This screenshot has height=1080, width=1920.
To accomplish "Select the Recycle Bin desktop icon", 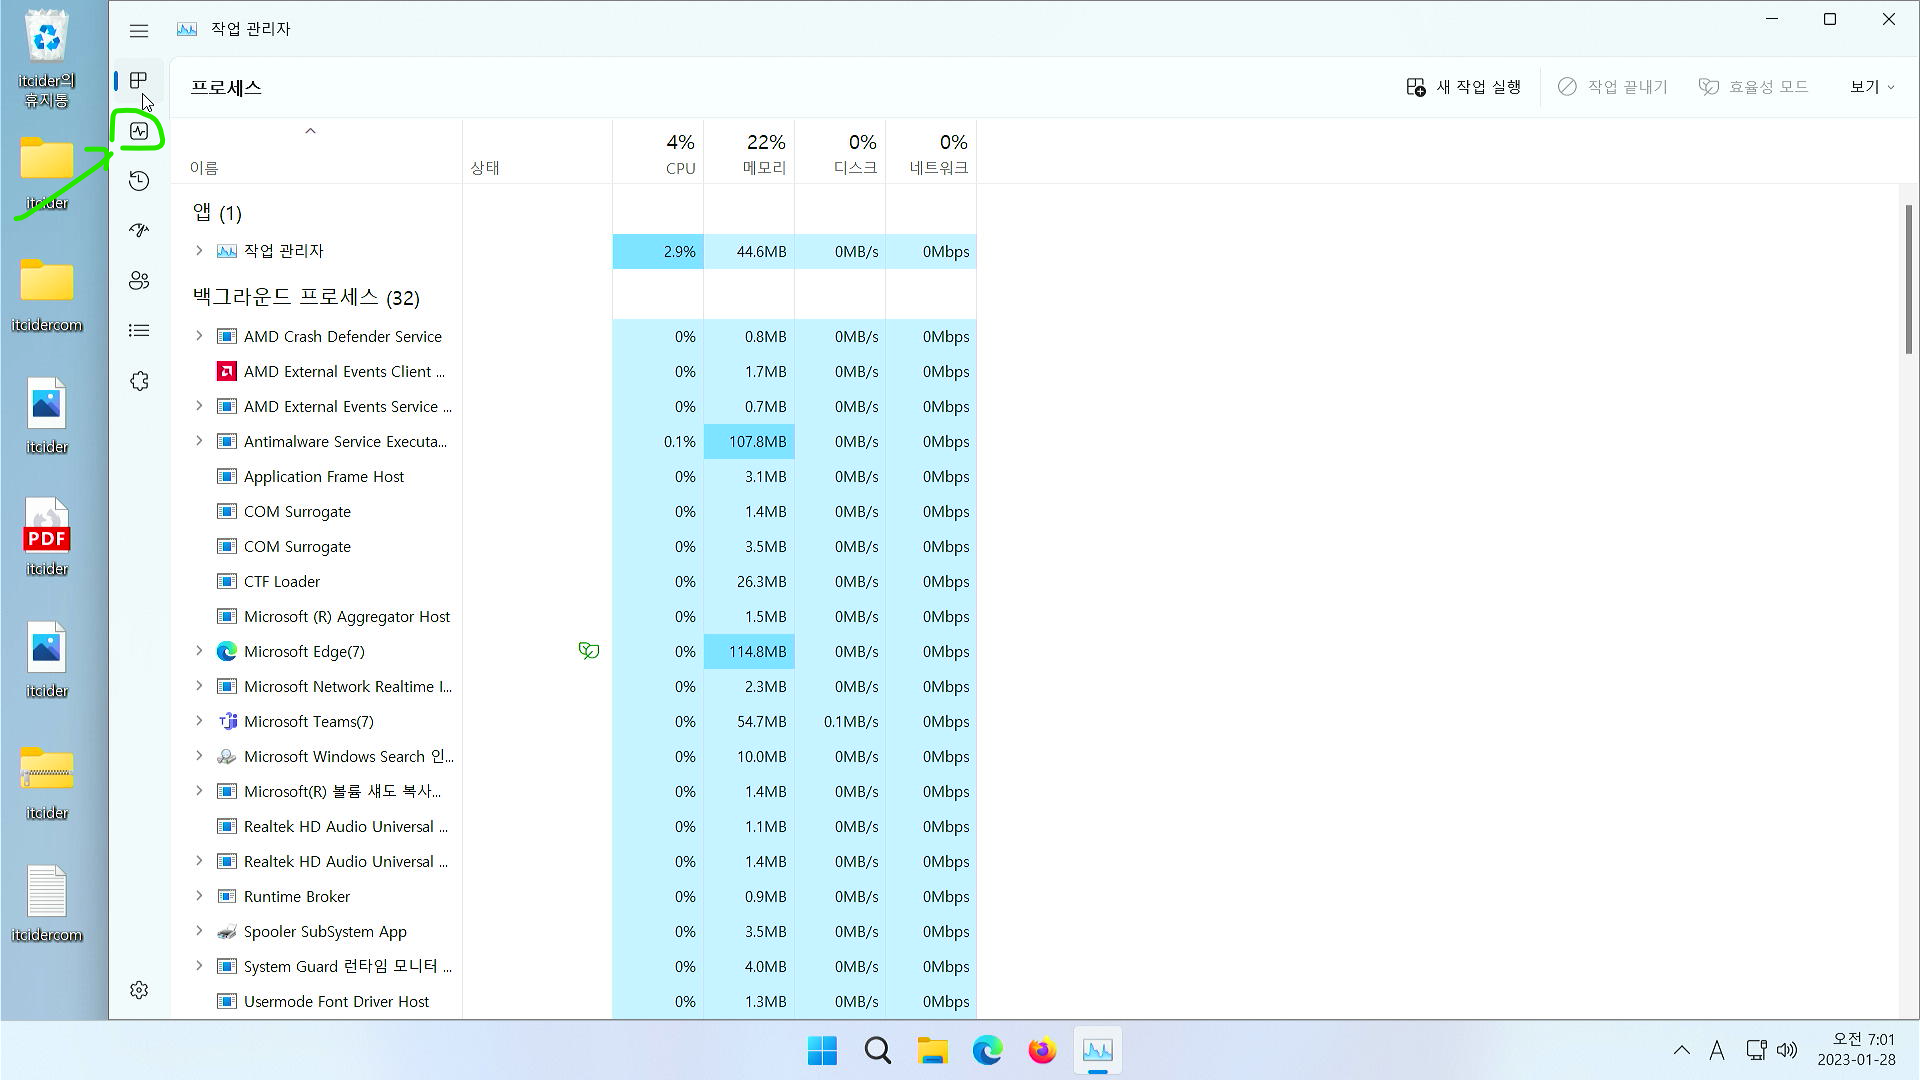I will [47, 58].
